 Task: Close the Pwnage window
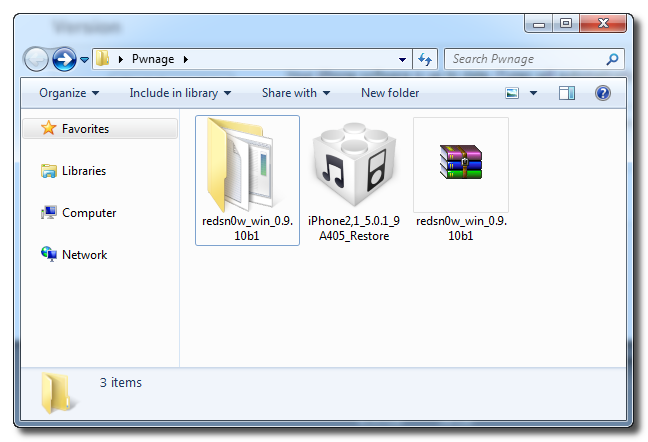tap(603, 24)
